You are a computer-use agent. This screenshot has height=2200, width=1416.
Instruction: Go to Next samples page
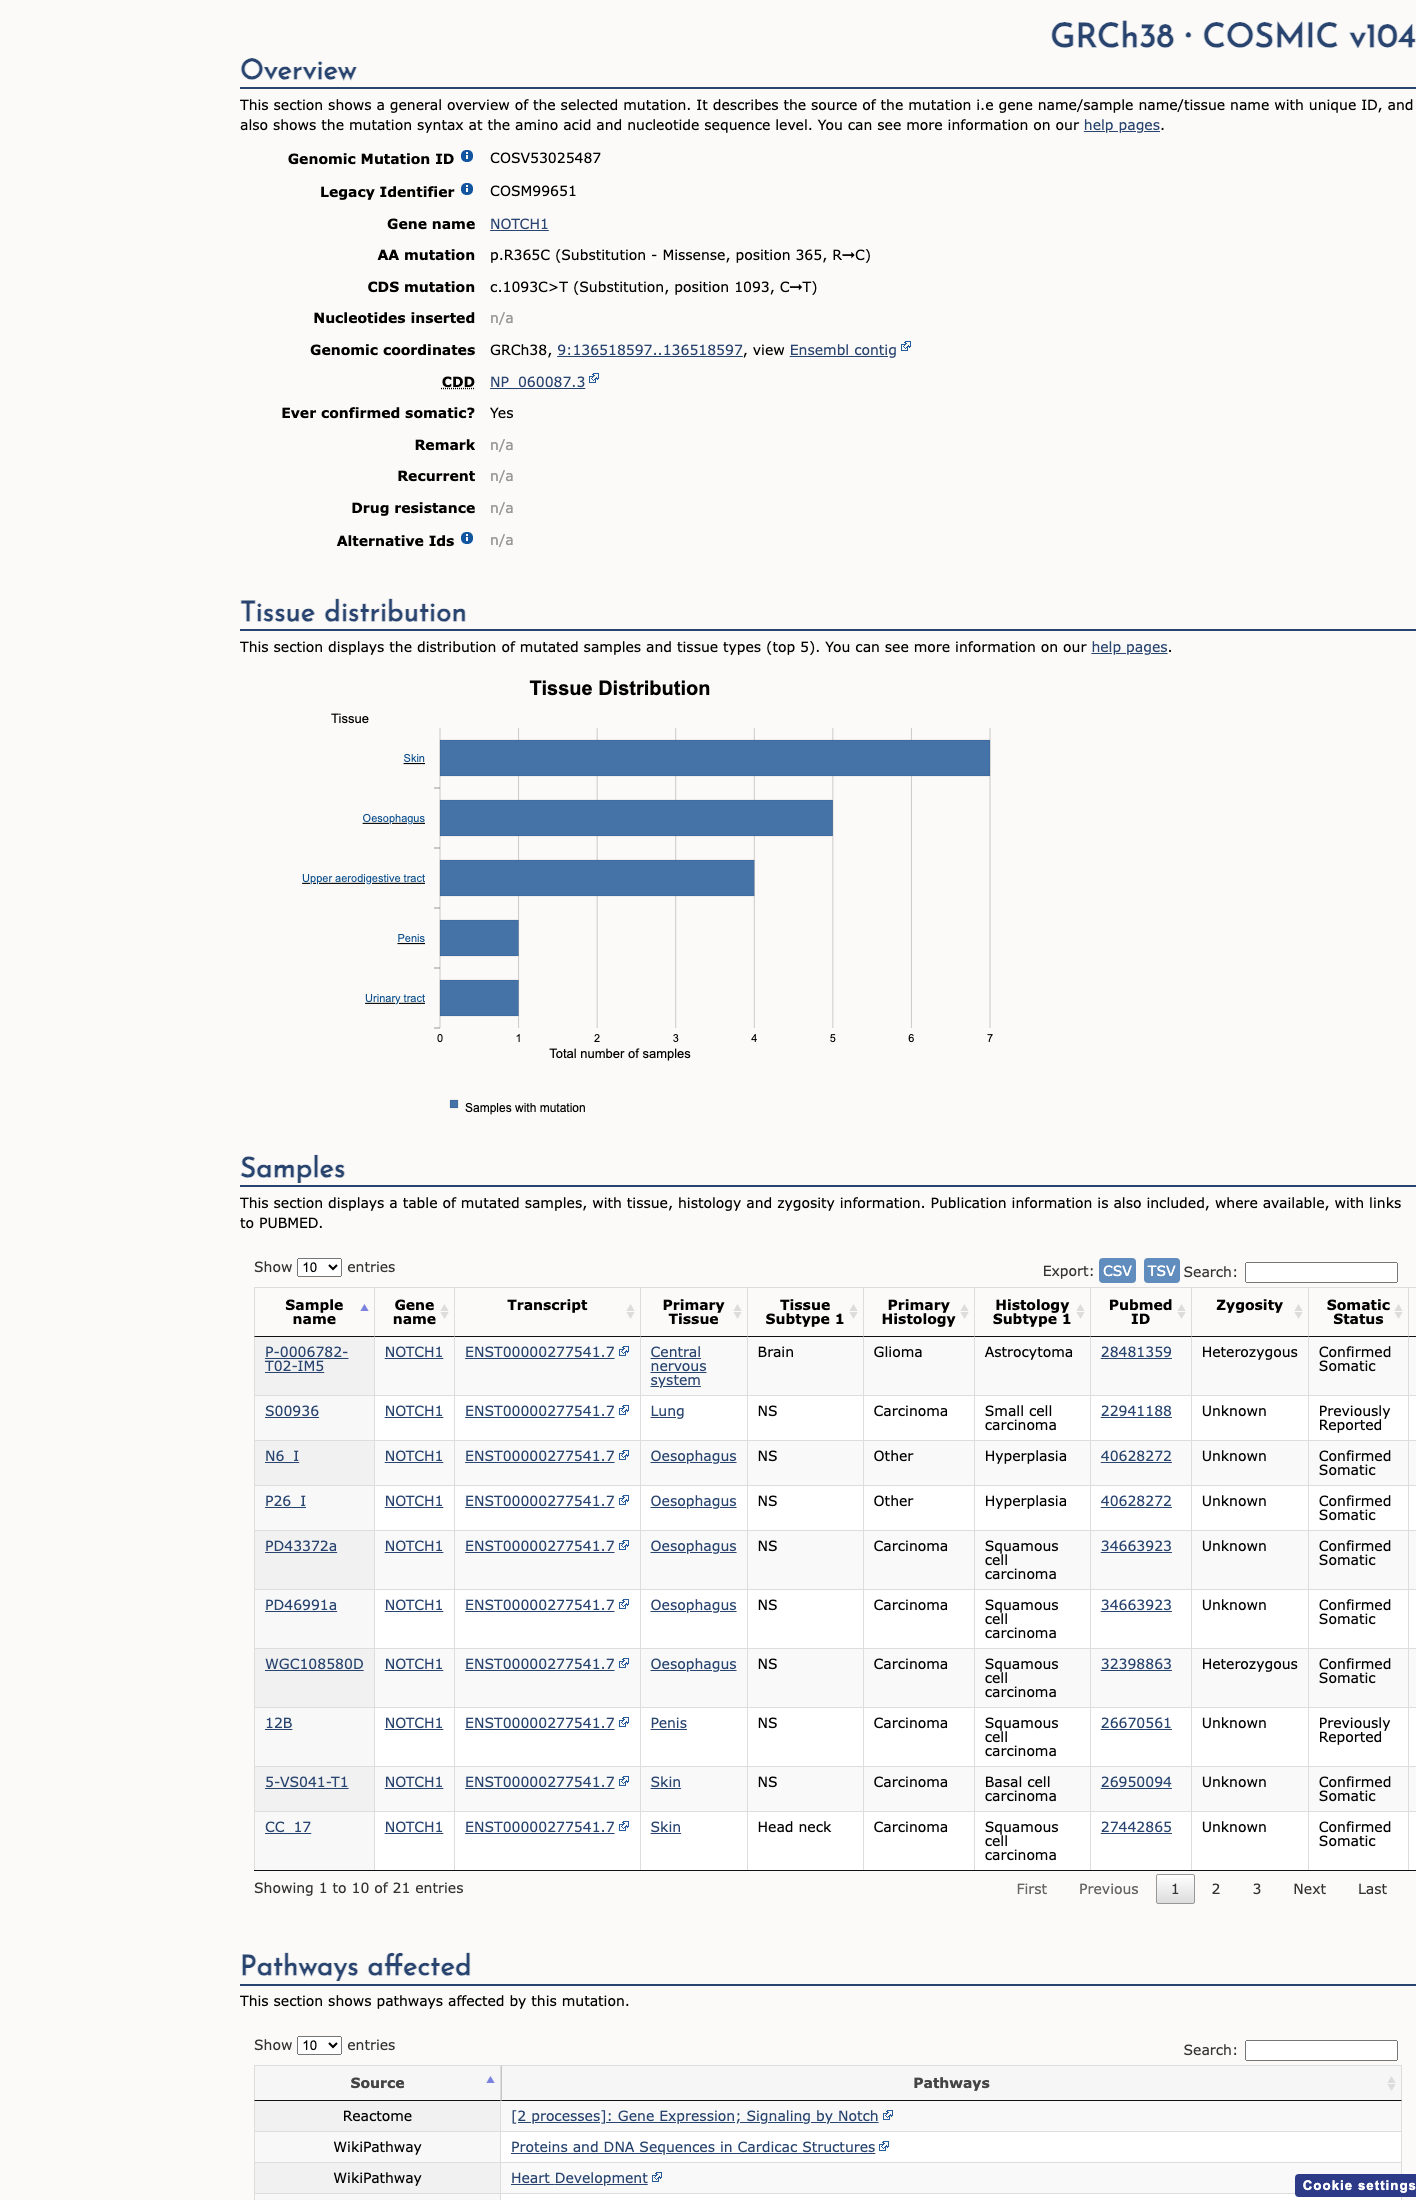(1309, 1889)
